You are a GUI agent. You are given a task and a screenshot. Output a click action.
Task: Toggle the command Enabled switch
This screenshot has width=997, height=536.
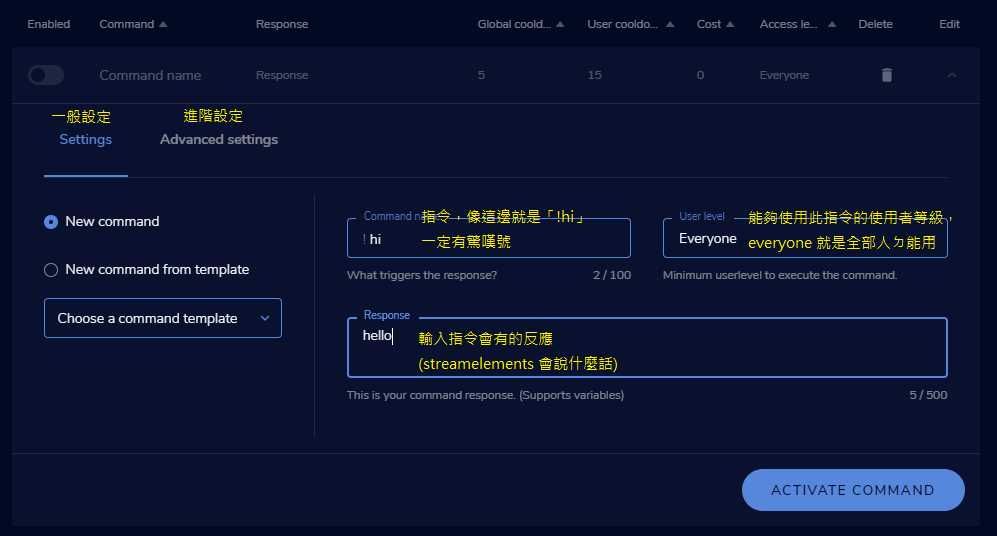click(x=46, y=75)
